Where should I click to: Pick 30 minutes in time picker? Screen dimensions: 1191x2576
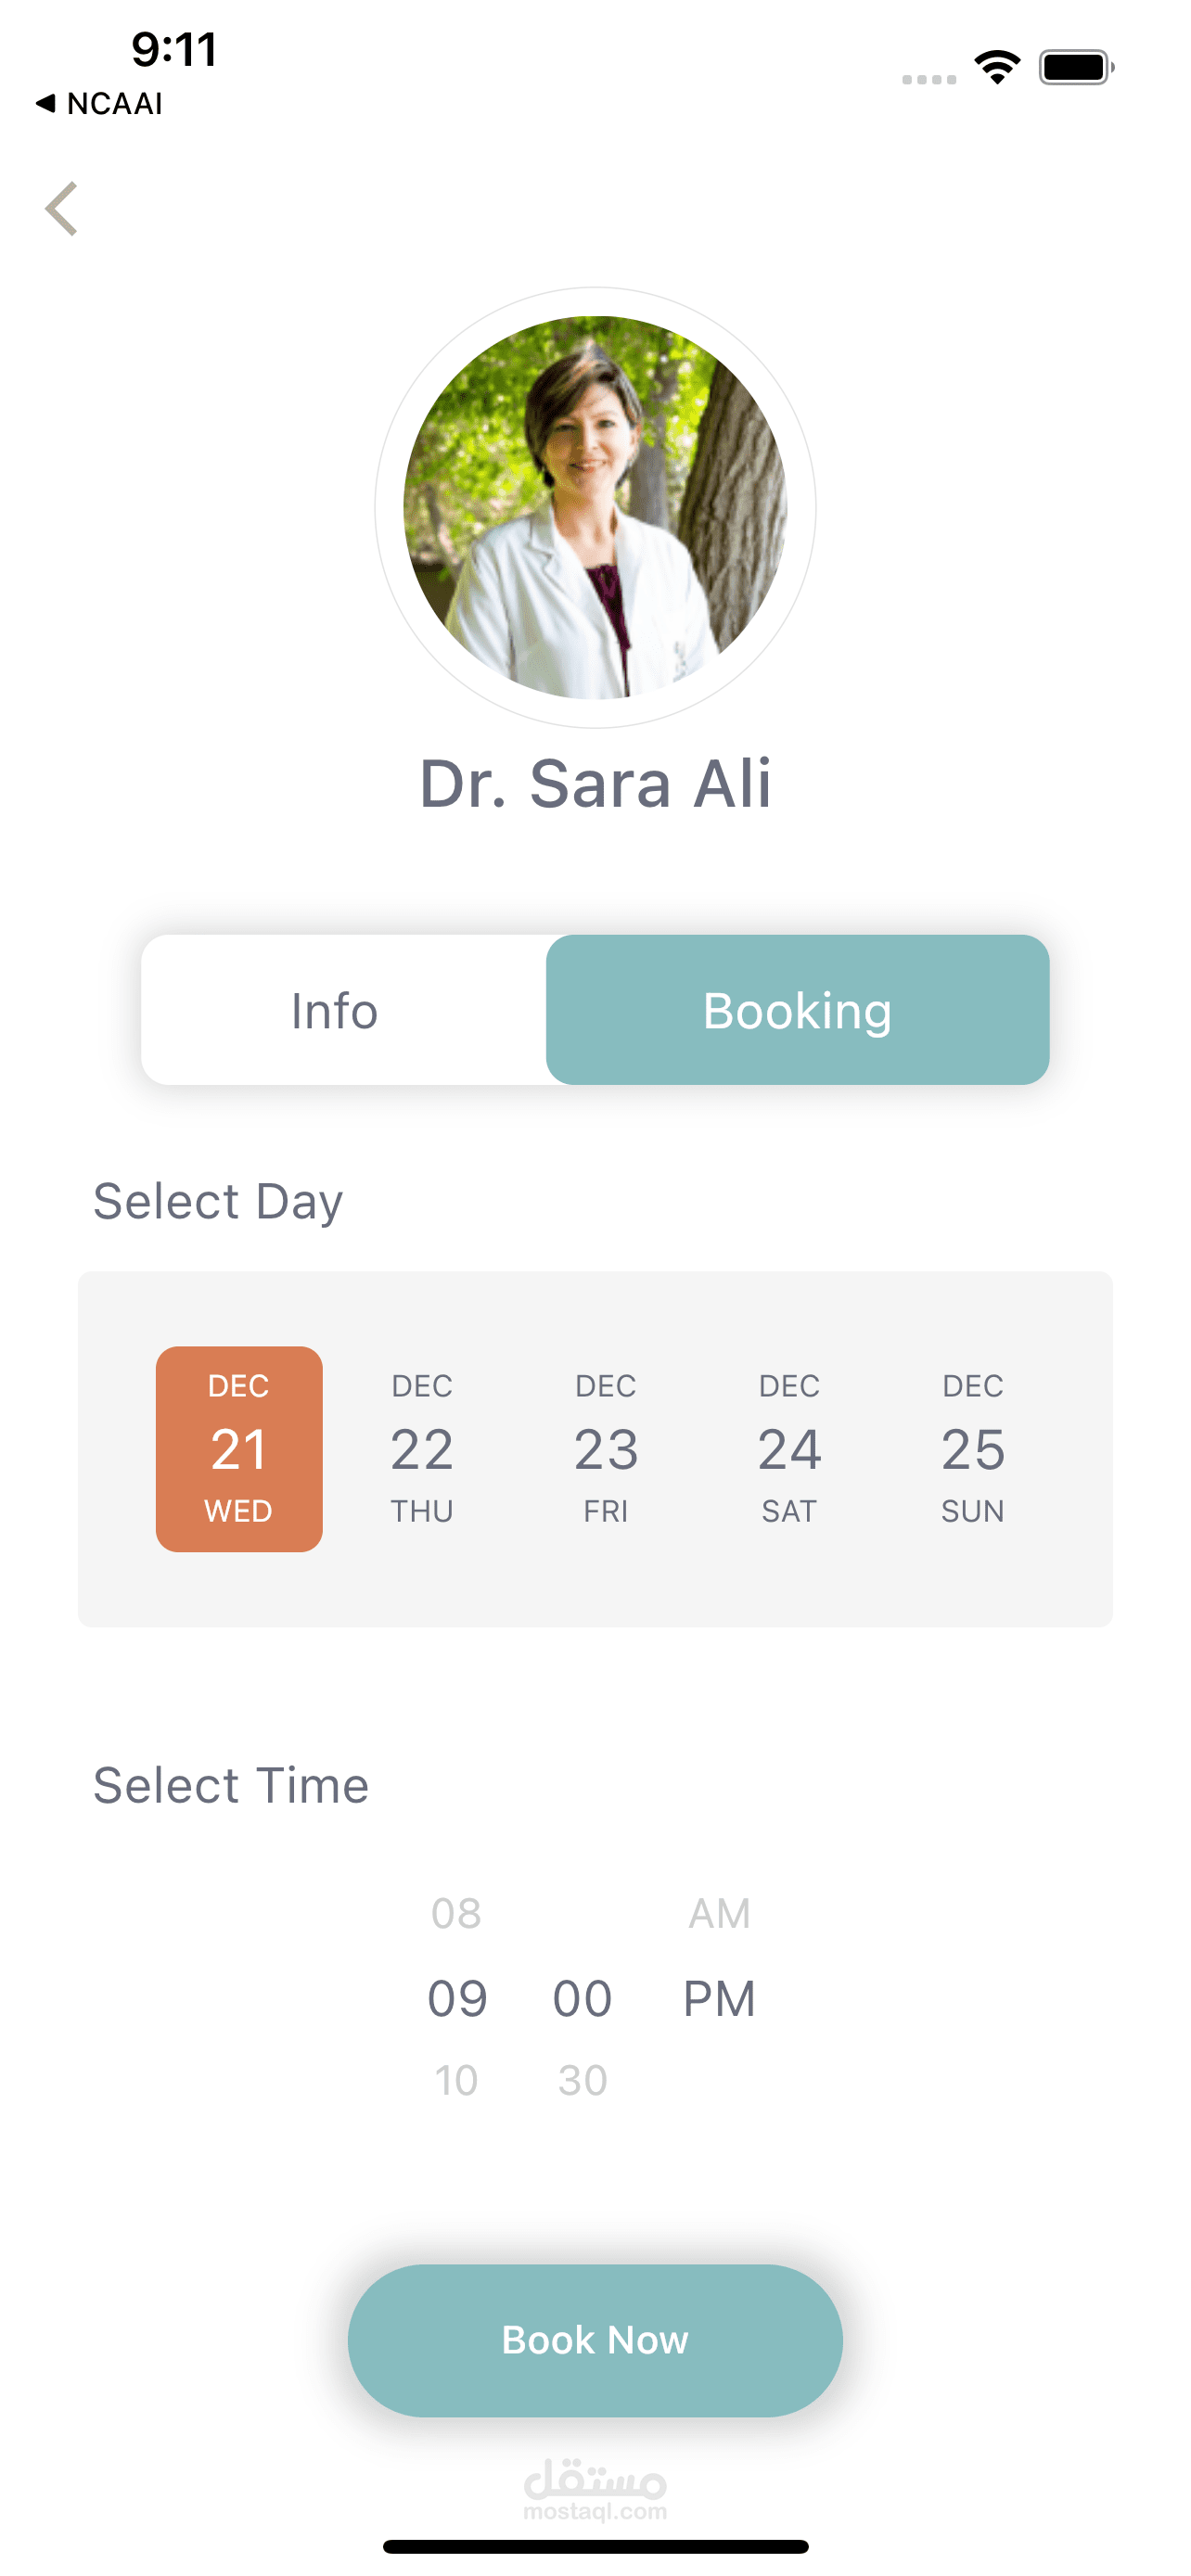(x=582, y=2080)
